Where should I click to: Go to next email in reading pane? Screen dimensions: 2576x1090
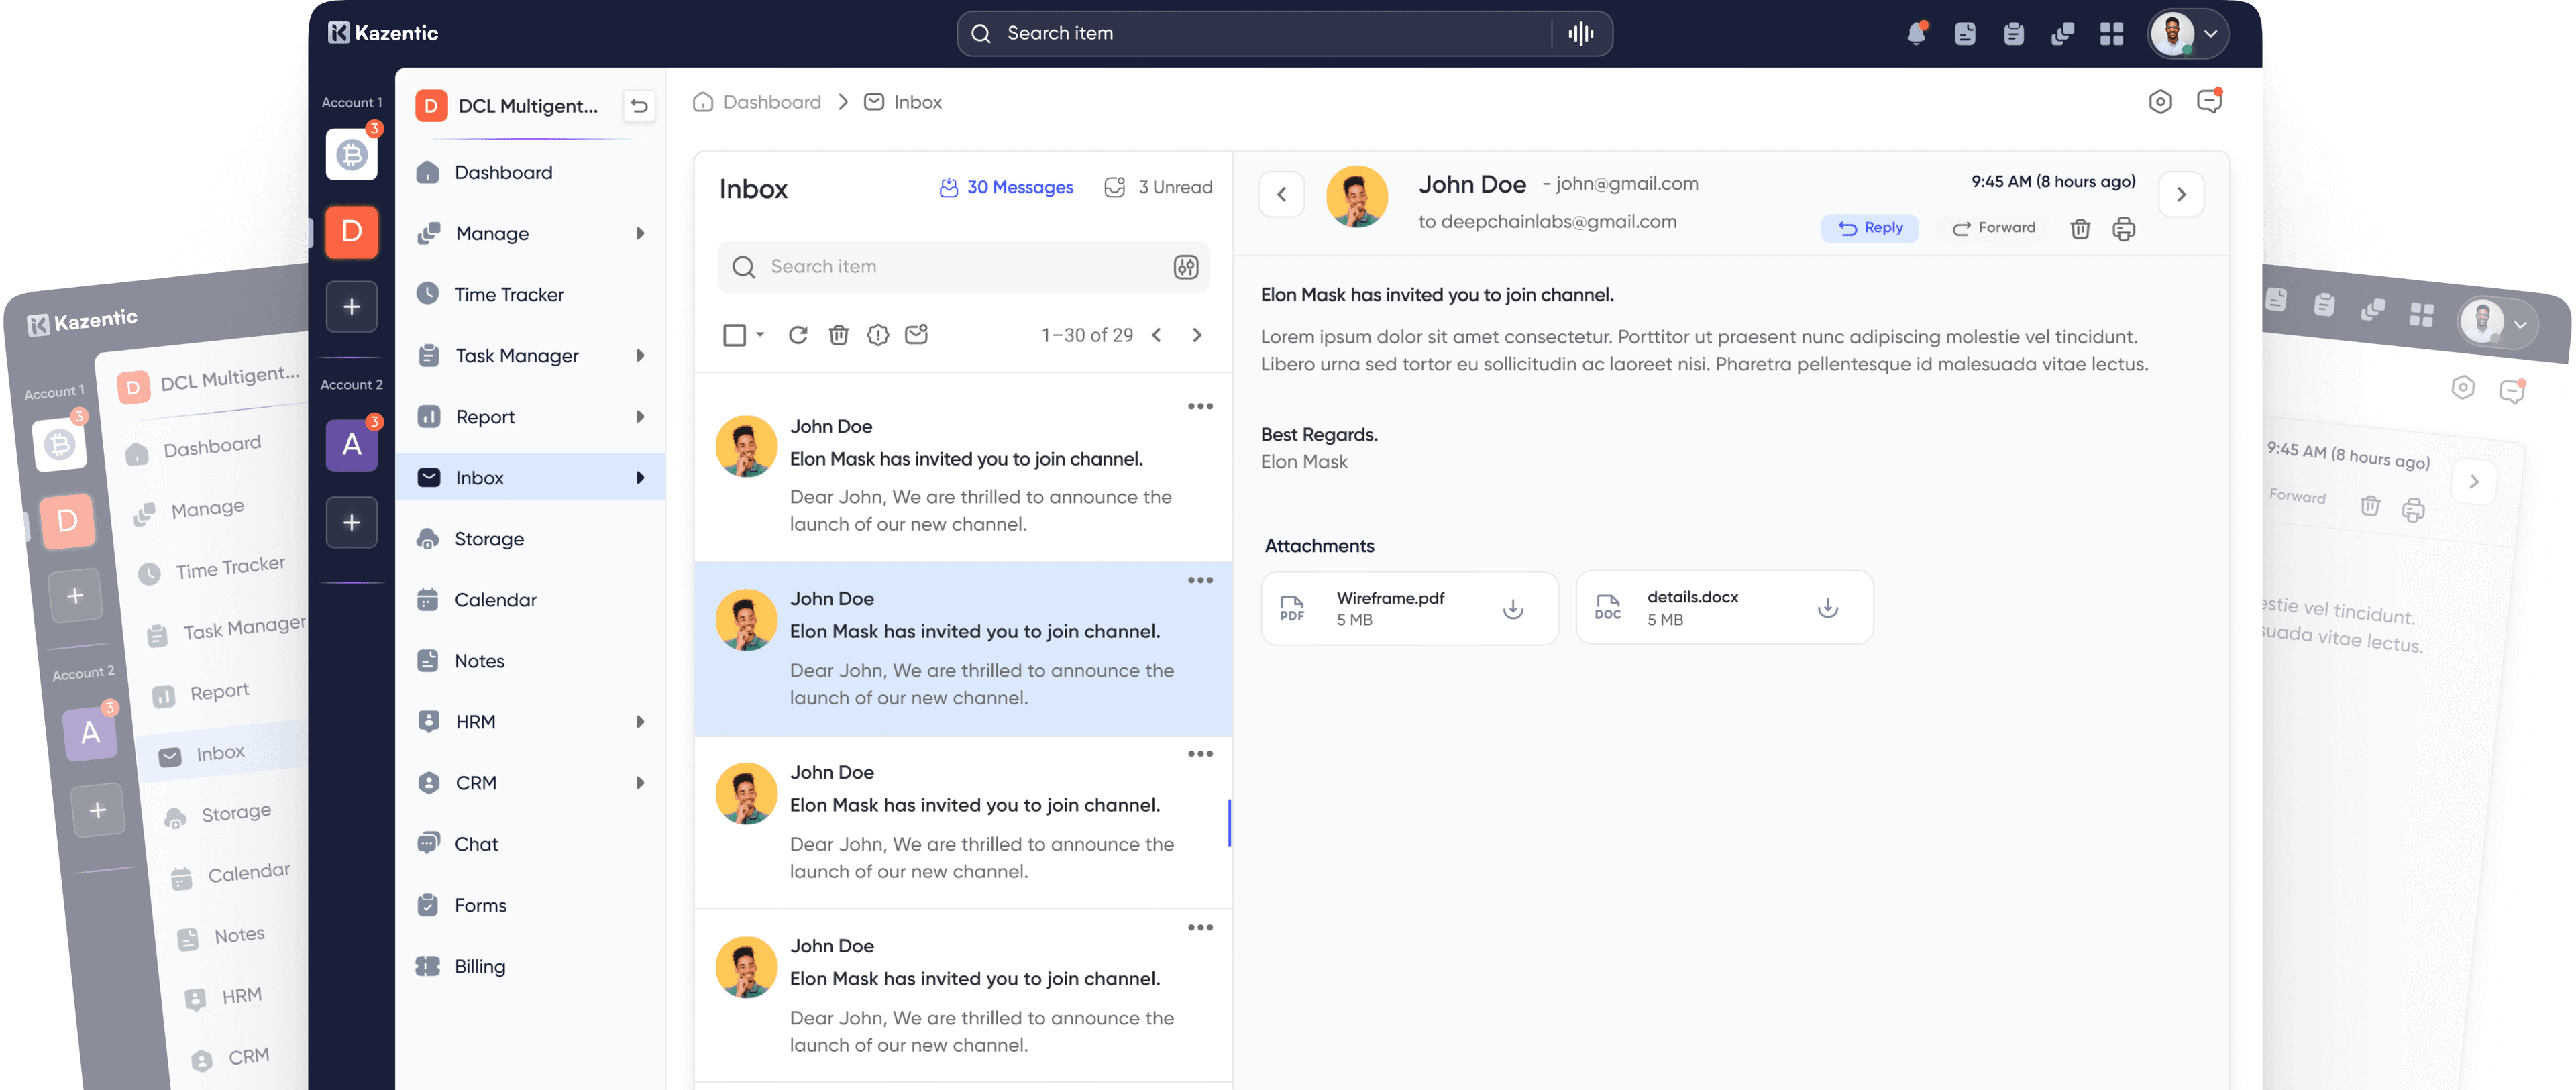coord(2181,194)
